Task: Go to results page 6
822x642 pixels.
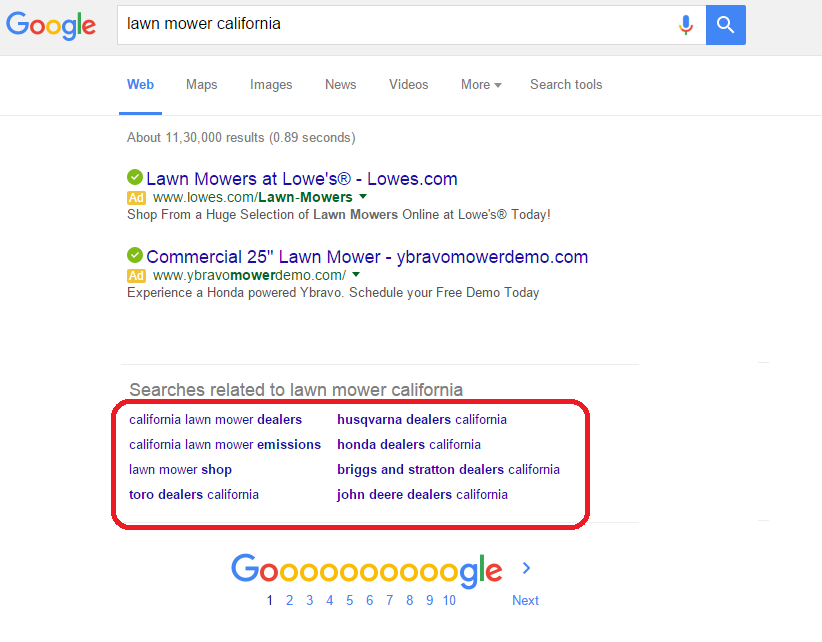Action: [370, 601]
